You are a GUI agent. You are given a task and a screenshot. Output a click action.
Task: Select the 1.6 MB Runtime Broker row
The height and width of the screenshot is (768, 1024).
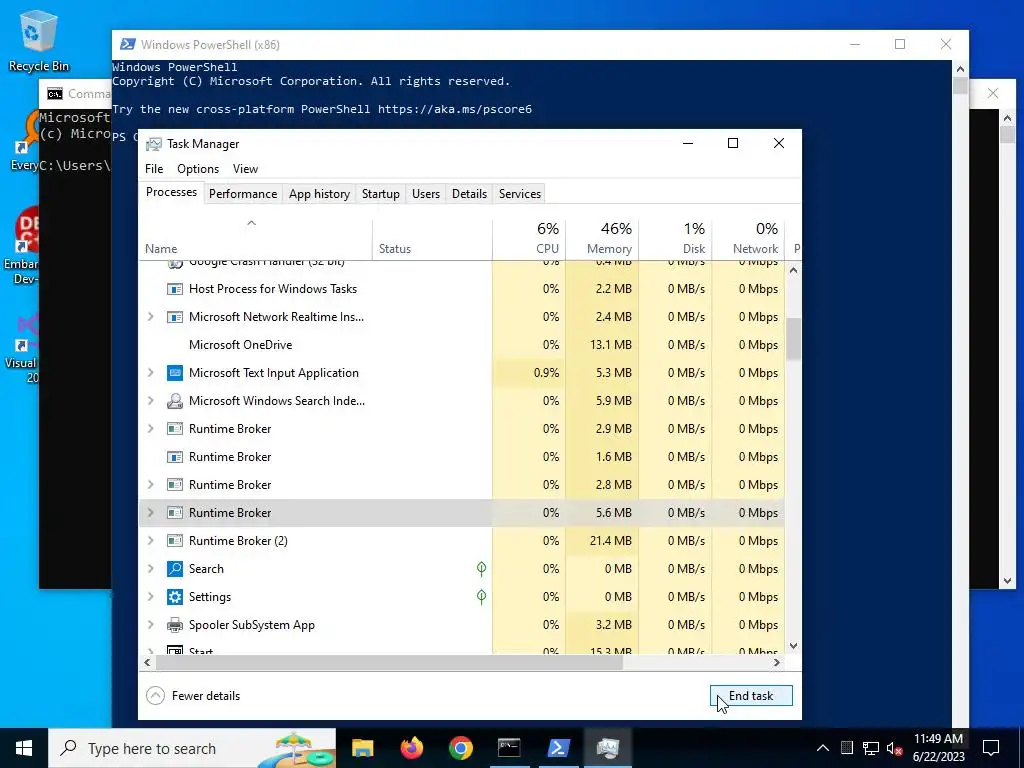pos(462,457)
